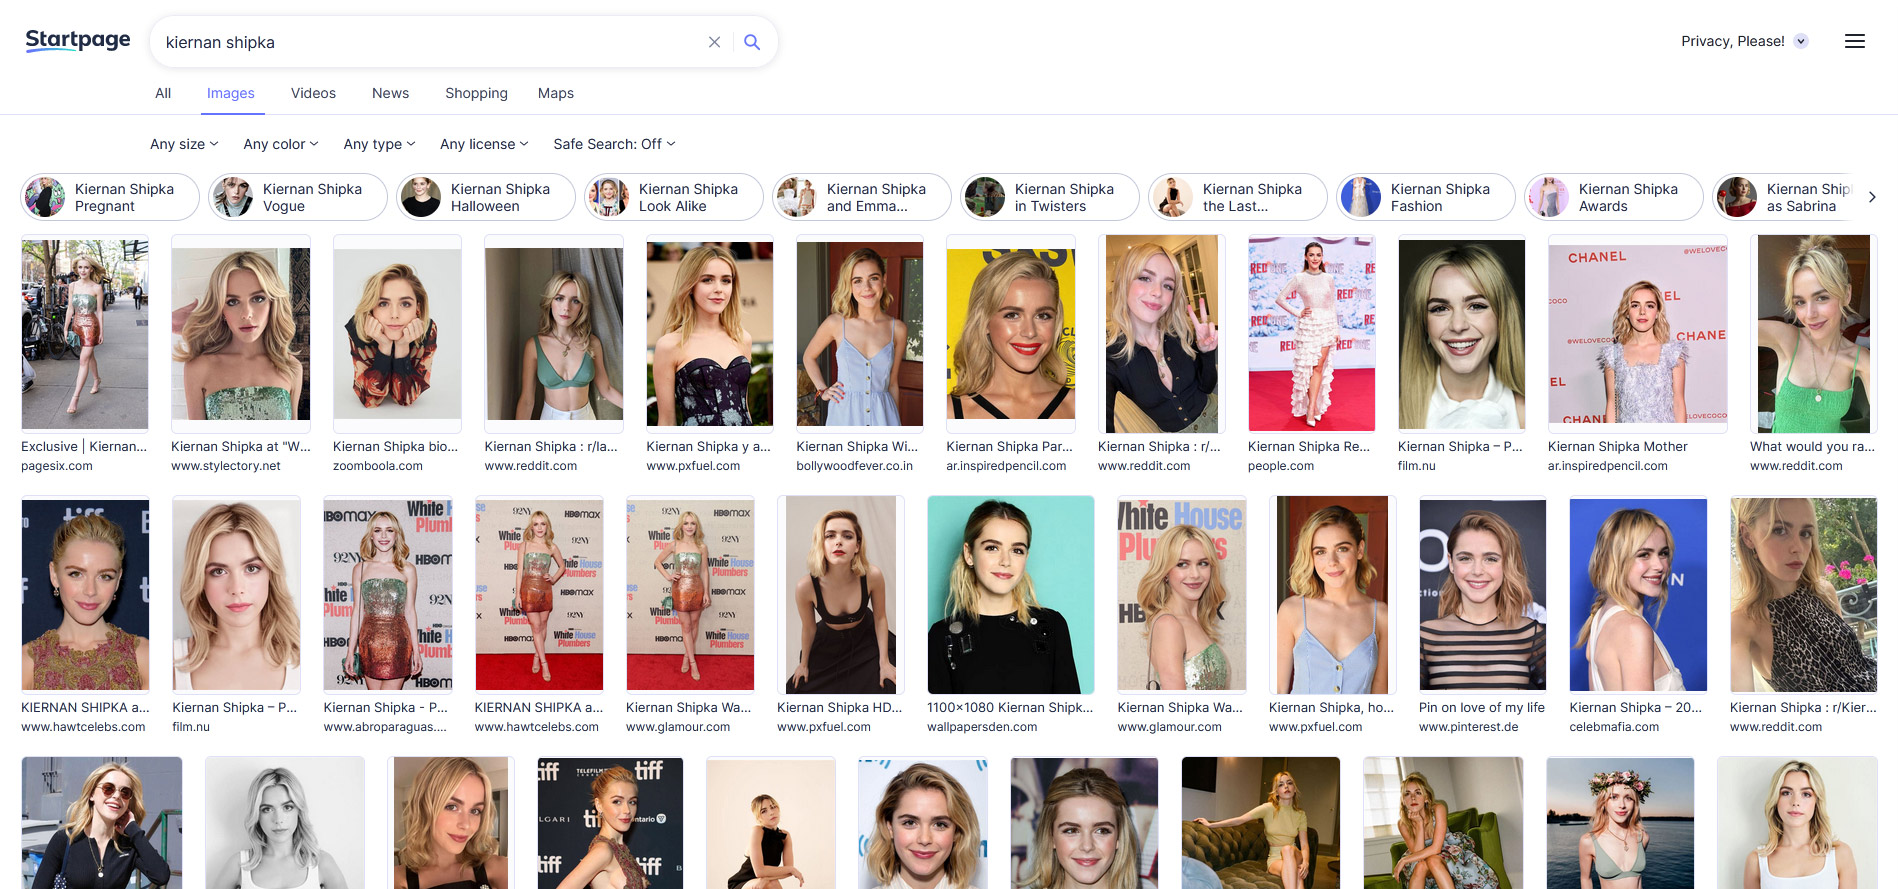Expand Privacy, Please! dropdown arrow
This screenshot has height=889, width=1898.
coord(1801,41)
